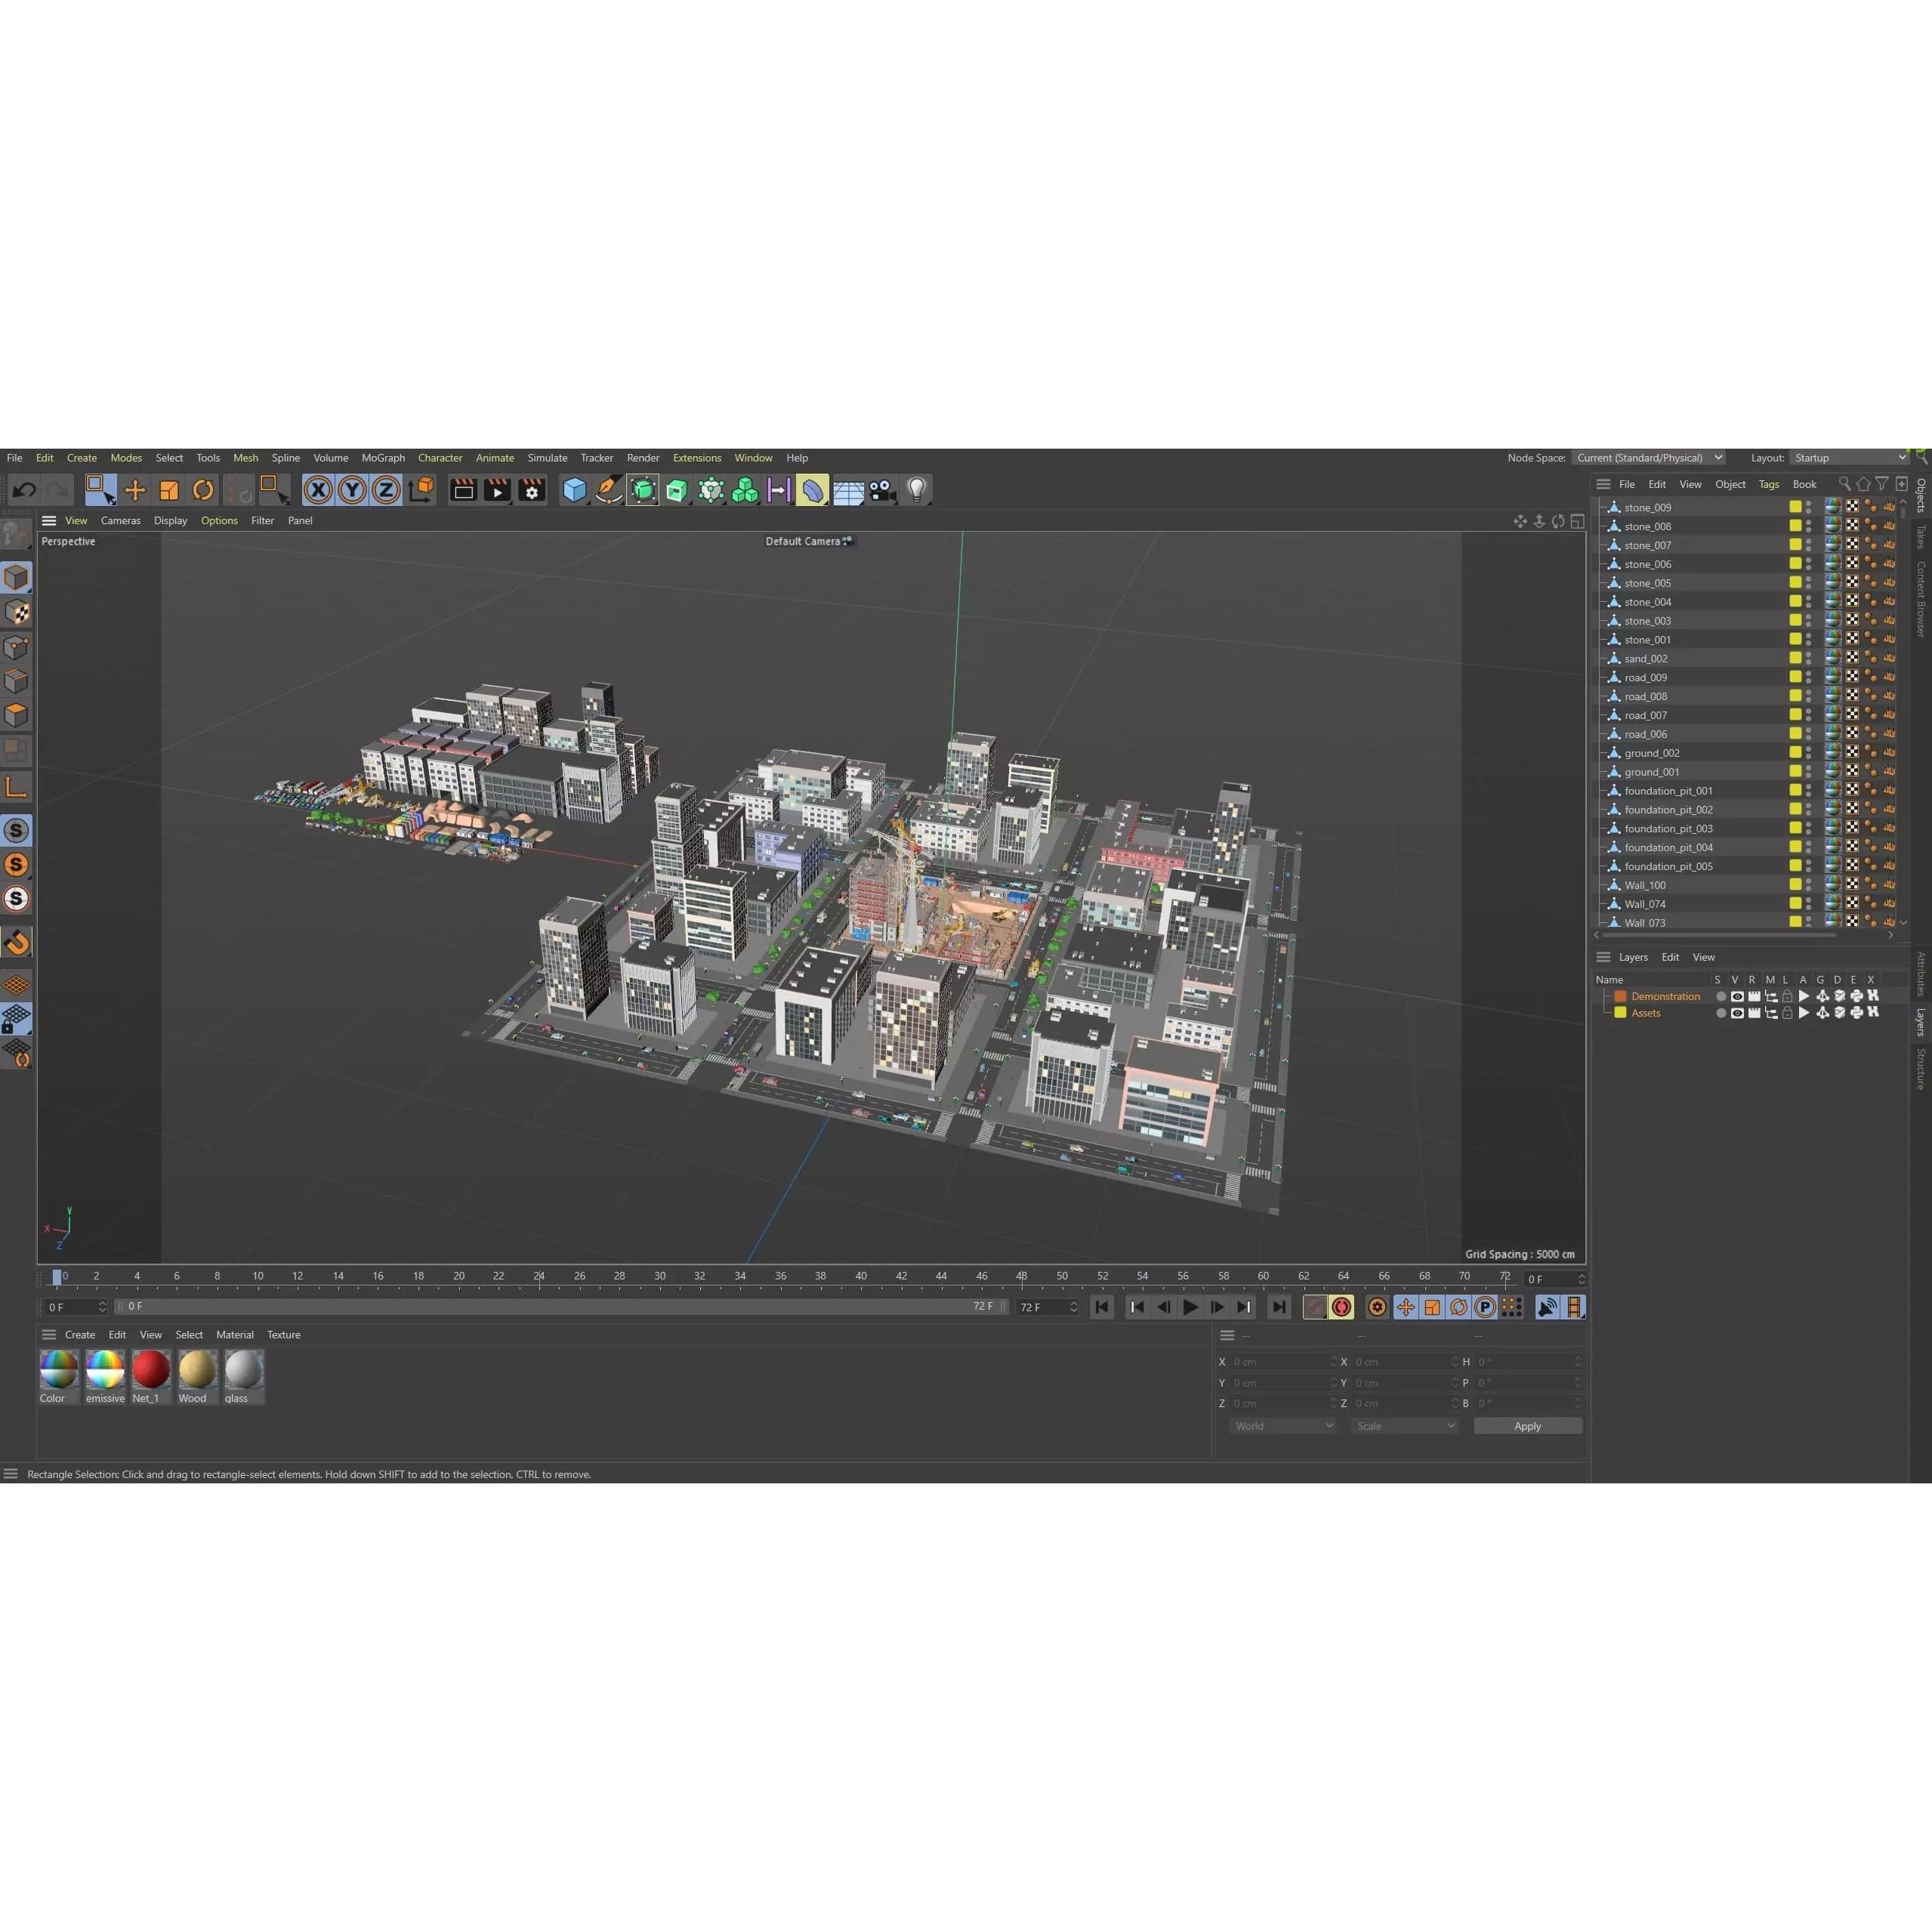Open the World coordinate system dropdown

[1283, 1425]
